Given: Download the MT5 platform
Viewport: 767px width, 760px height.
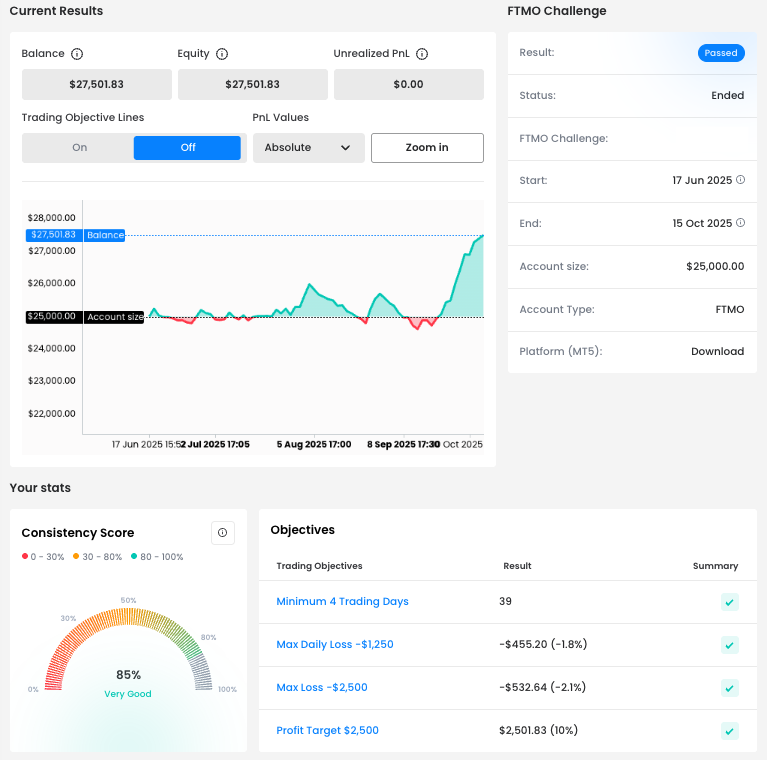Looking at the screenshot, I should [717, 352].
